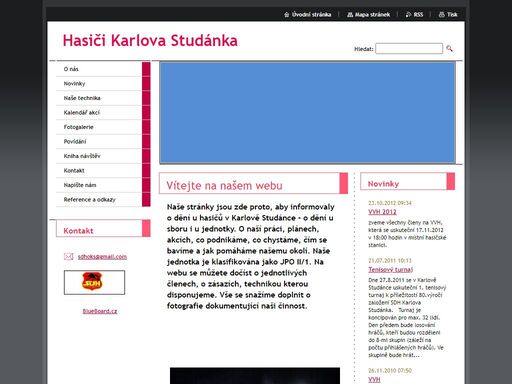The height and width of the screenshot is (384, 512).
Task: Click the Hasiči Karlova Studánka title
Action: point(150,41)
